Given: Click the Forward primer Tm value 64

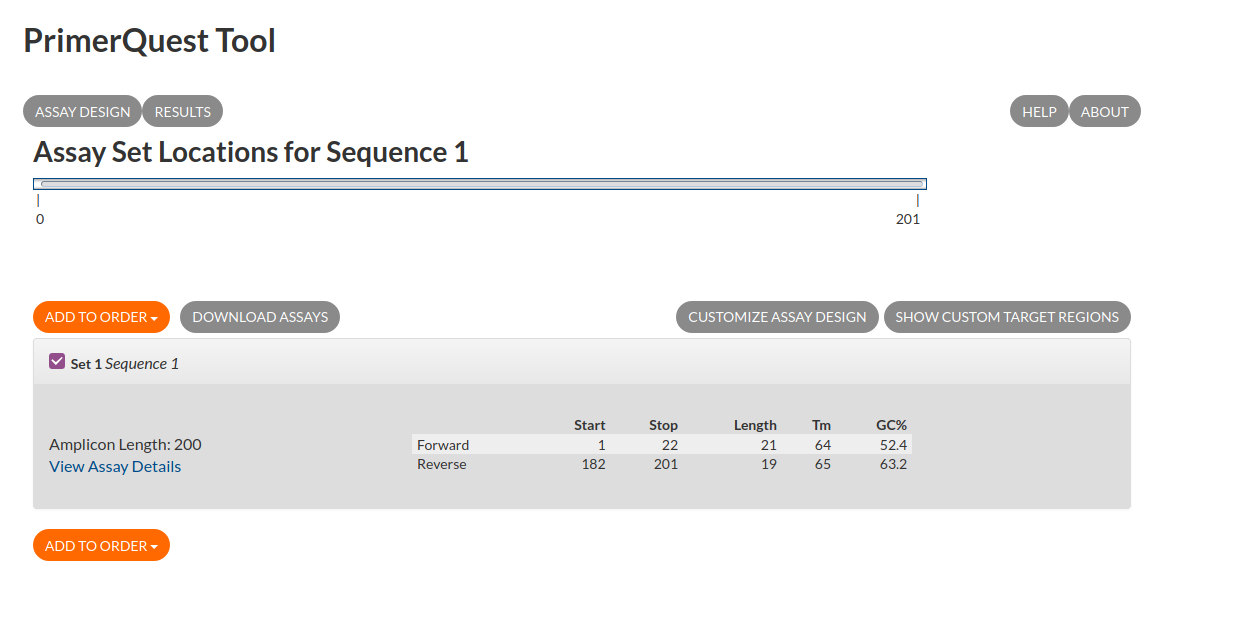Looking at the screenshot, I should click(x=823, y=445).
